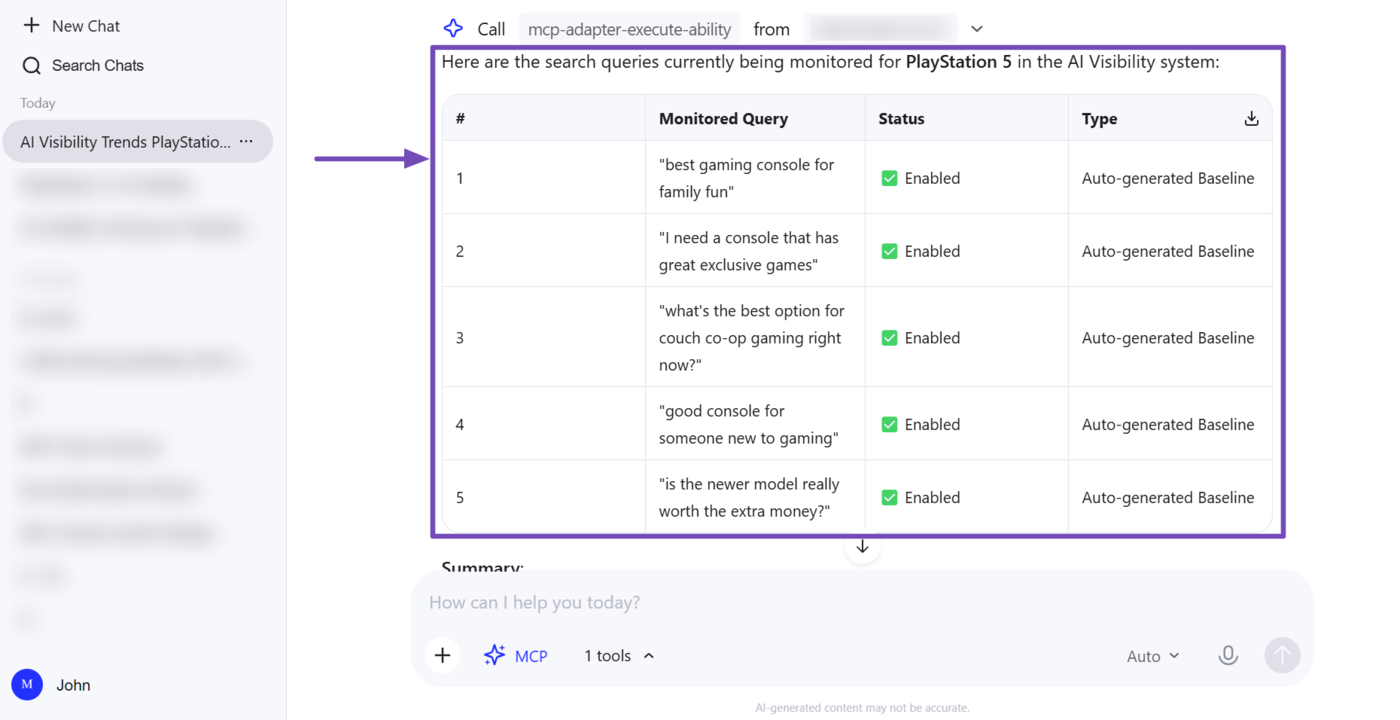Click the bold PlayStation 5 text

click(x=958, y=62)
